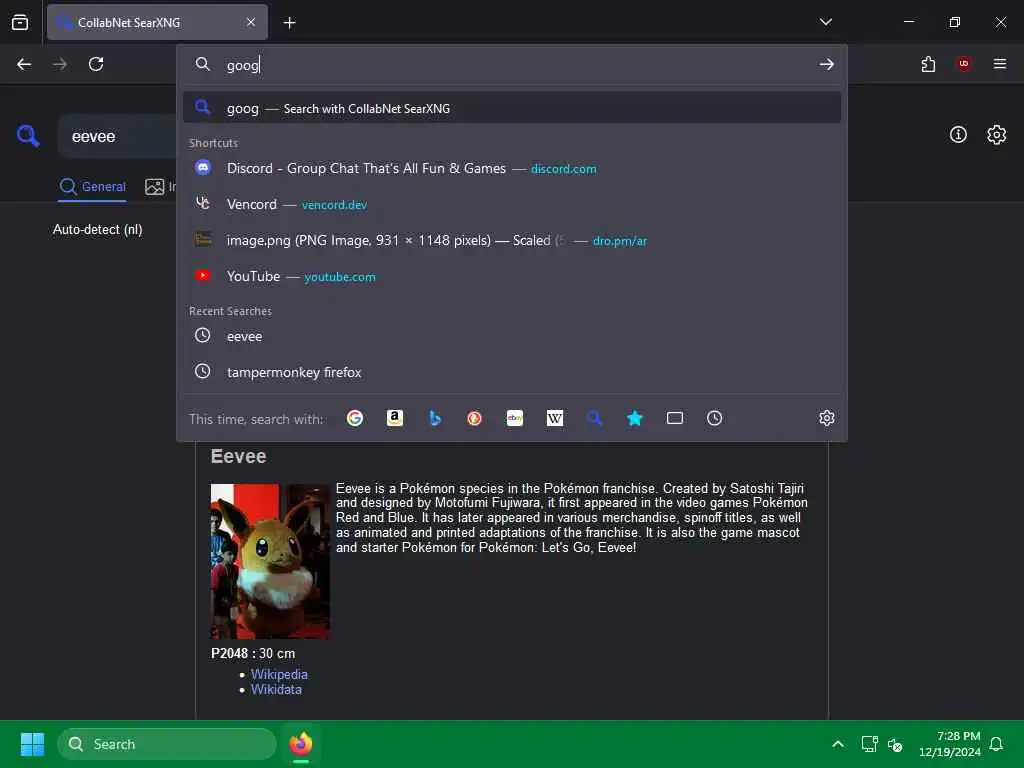Search bookmarks via the star icon
Image resolution: width=1024 pixels, height=768 pixels.
click(x=635, y=418)
